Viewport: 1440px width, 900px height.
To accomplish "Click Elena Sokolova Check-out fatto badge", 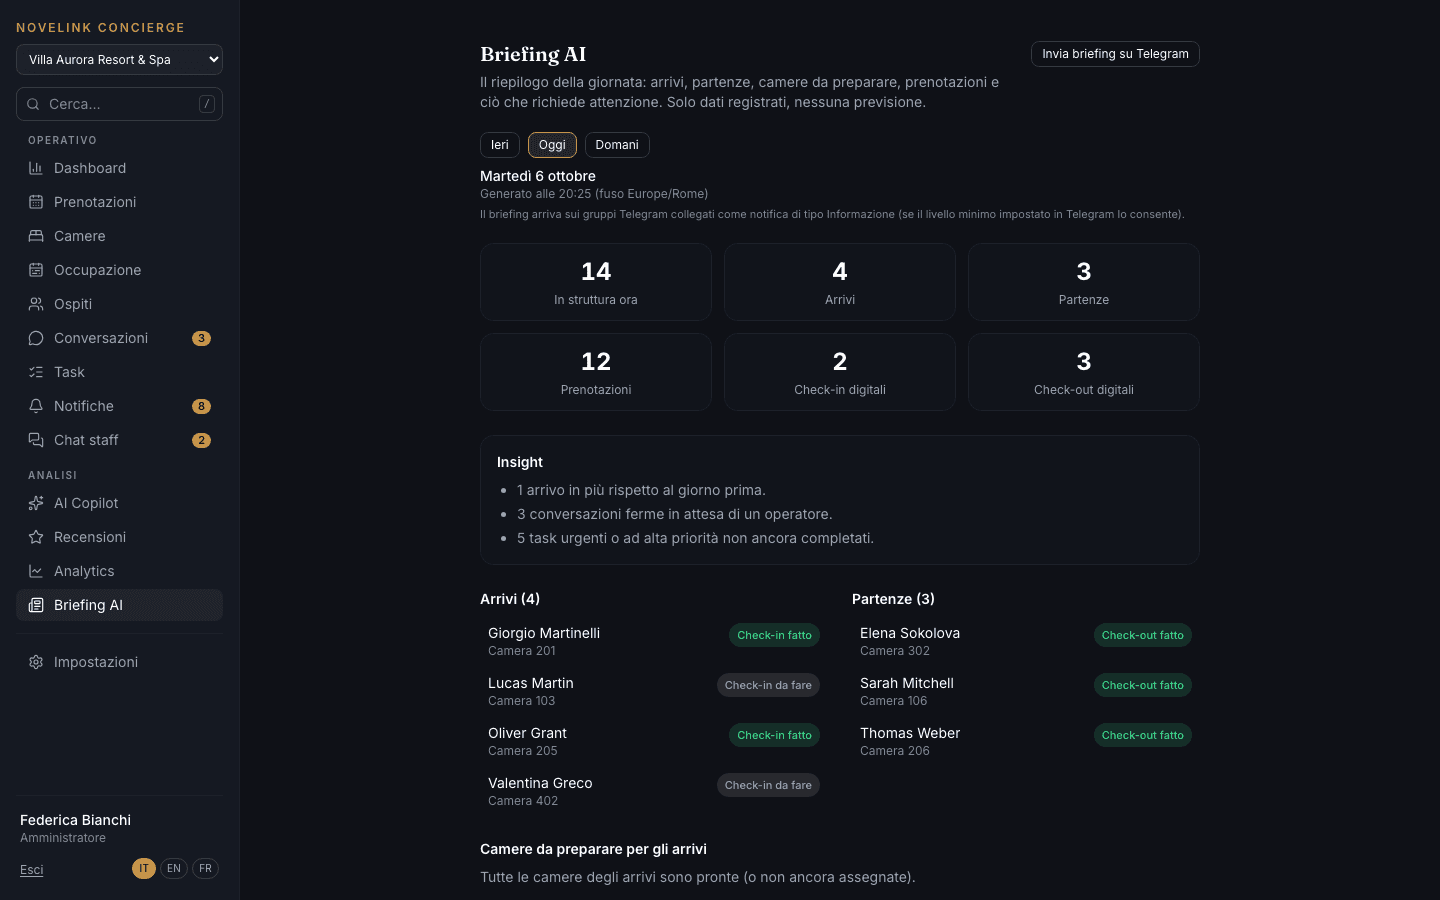I will pos(1142,635).
